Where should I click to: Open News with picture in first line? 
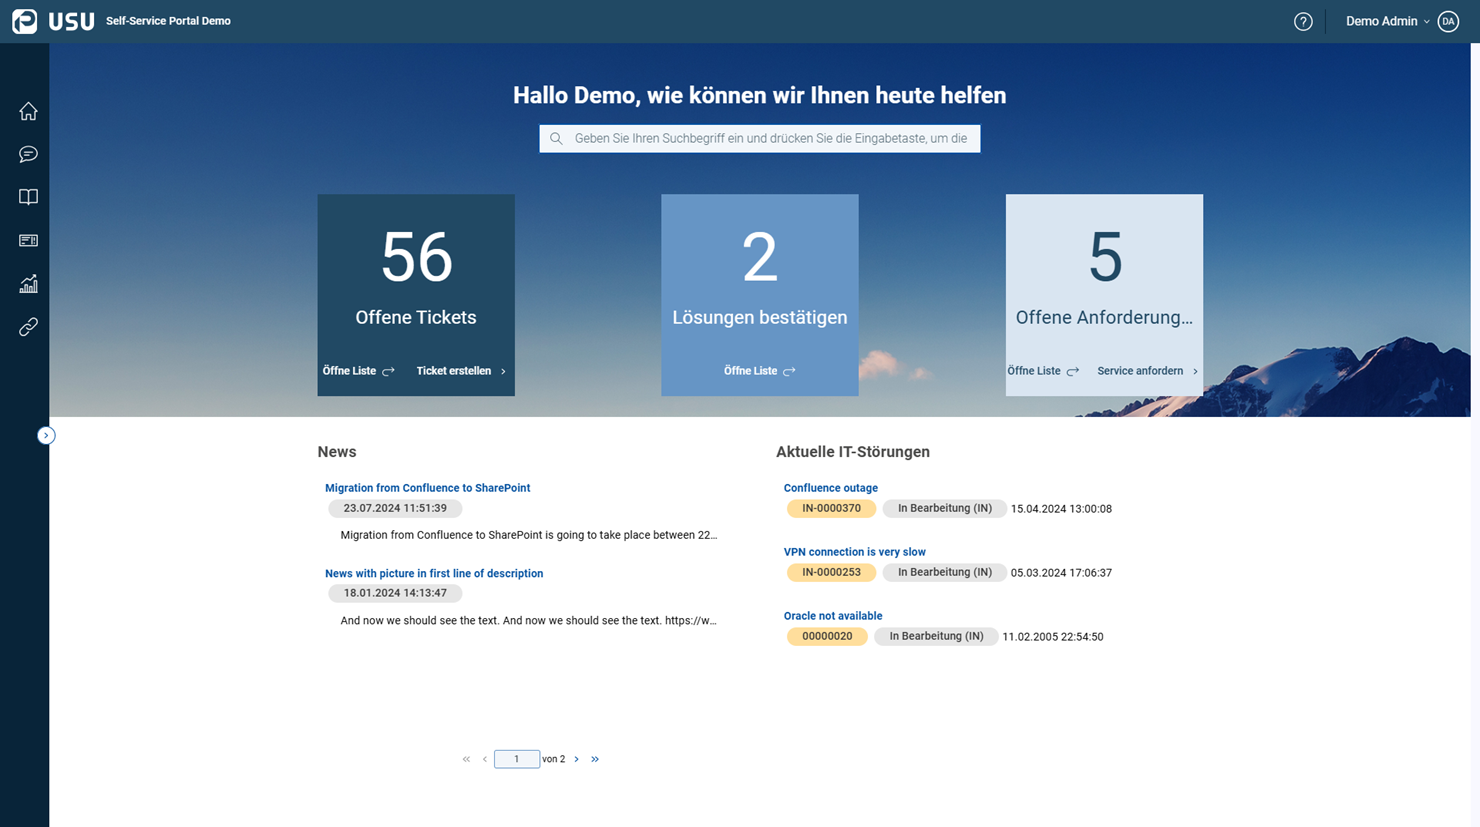point(434,573)
